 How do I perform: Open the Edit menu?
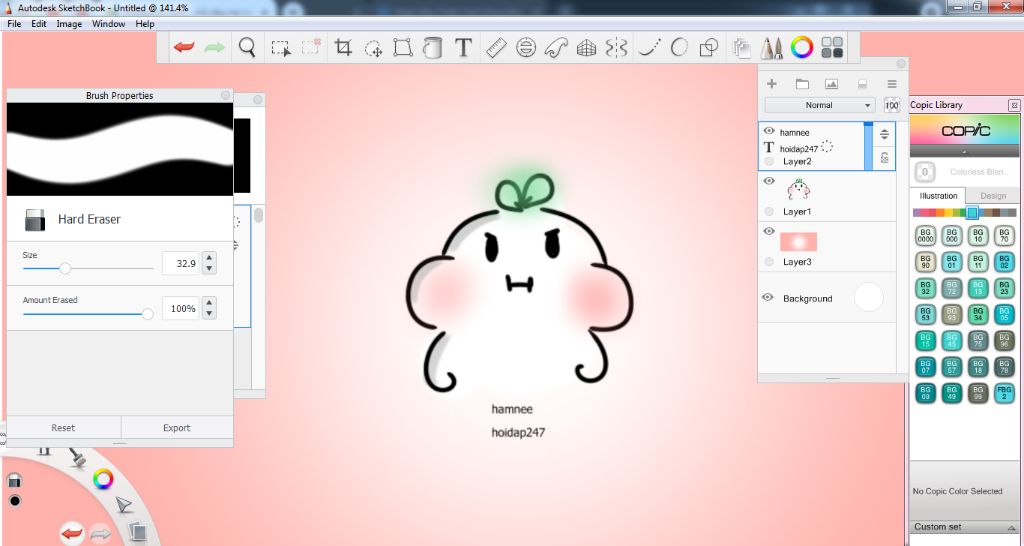tap(39, 24)
